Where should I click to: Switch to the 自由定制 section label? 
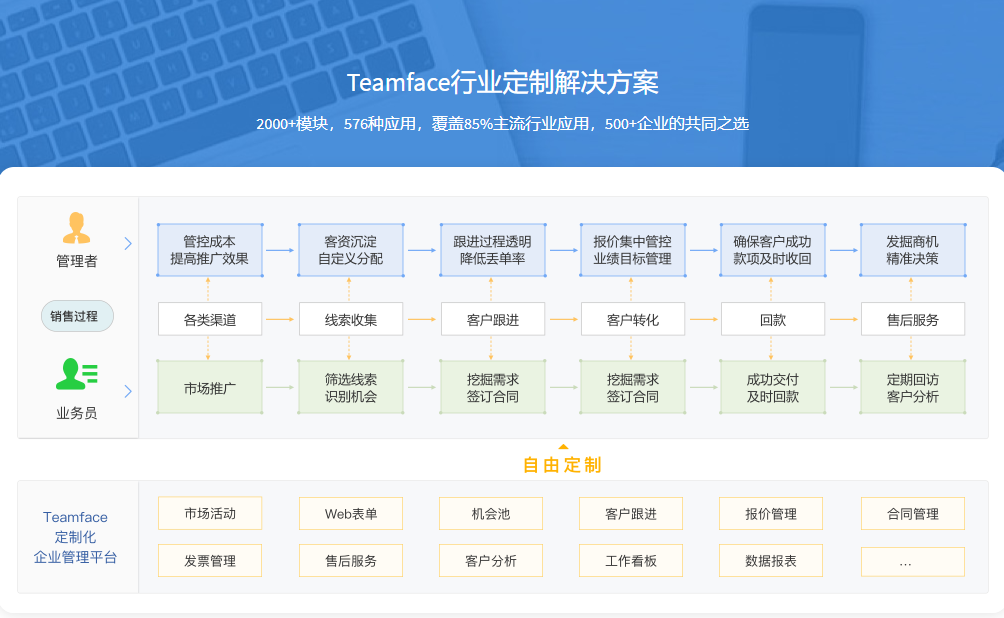(x=563, y=465)
